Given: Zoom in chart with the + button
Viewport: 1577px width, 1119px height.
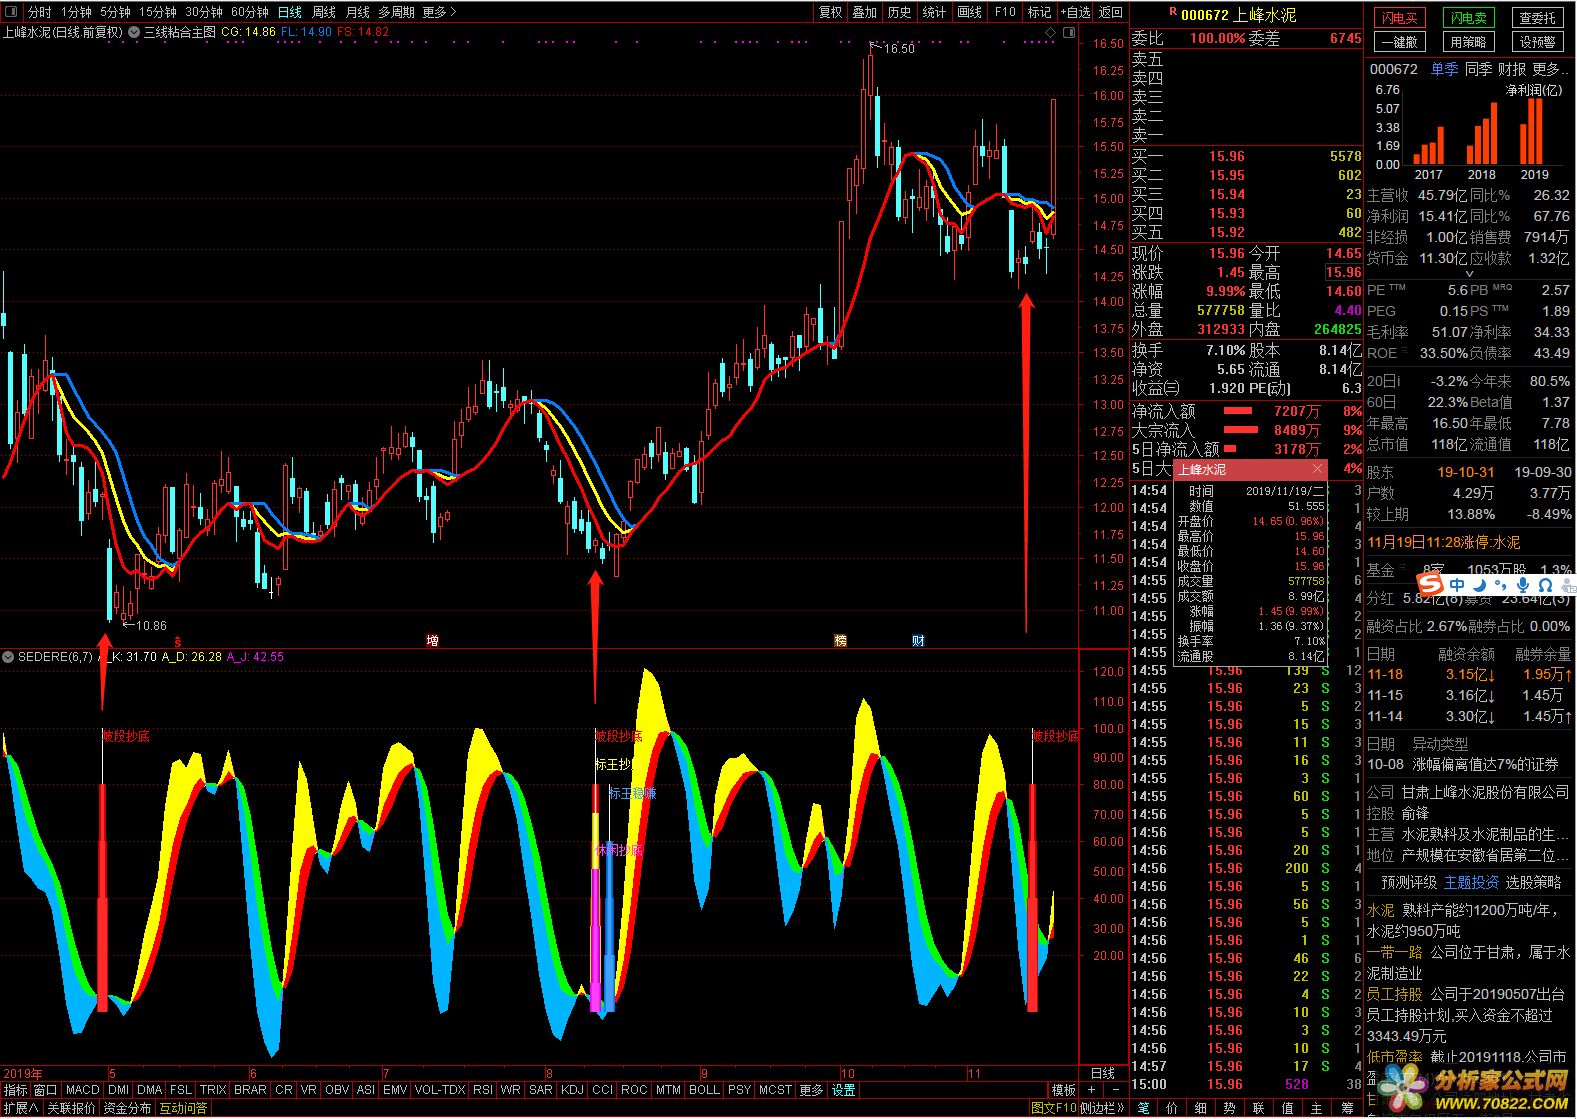Looking at the screenshot, I should (x=1091, y=1090).
